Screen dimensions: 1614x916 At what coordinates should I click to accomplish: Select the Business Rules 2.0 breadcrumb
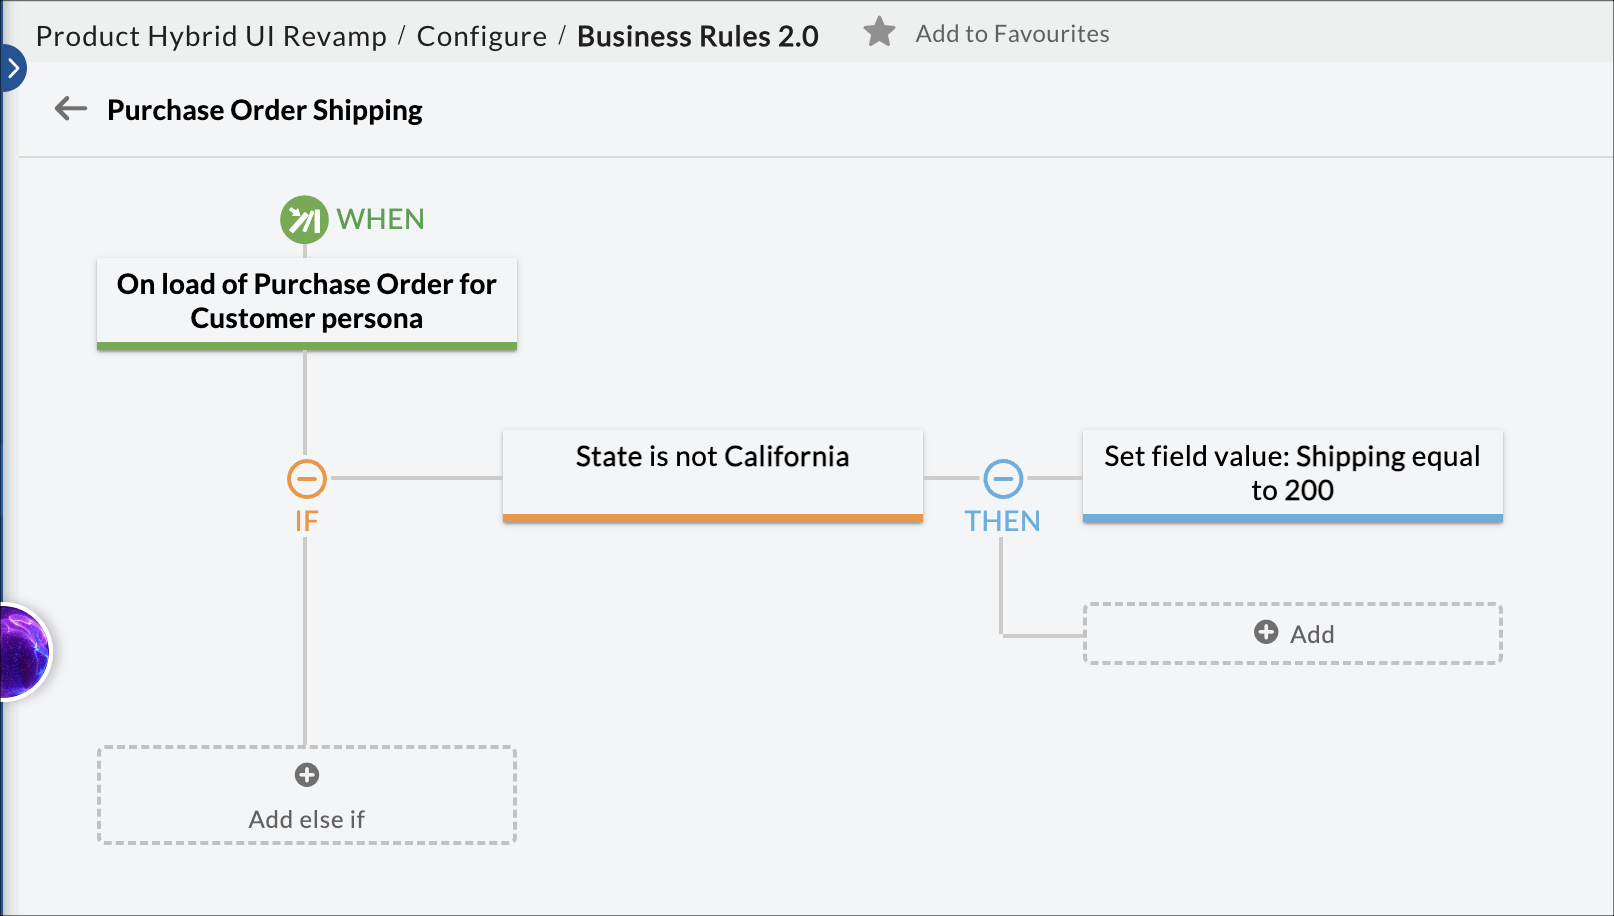click(697, 36)
